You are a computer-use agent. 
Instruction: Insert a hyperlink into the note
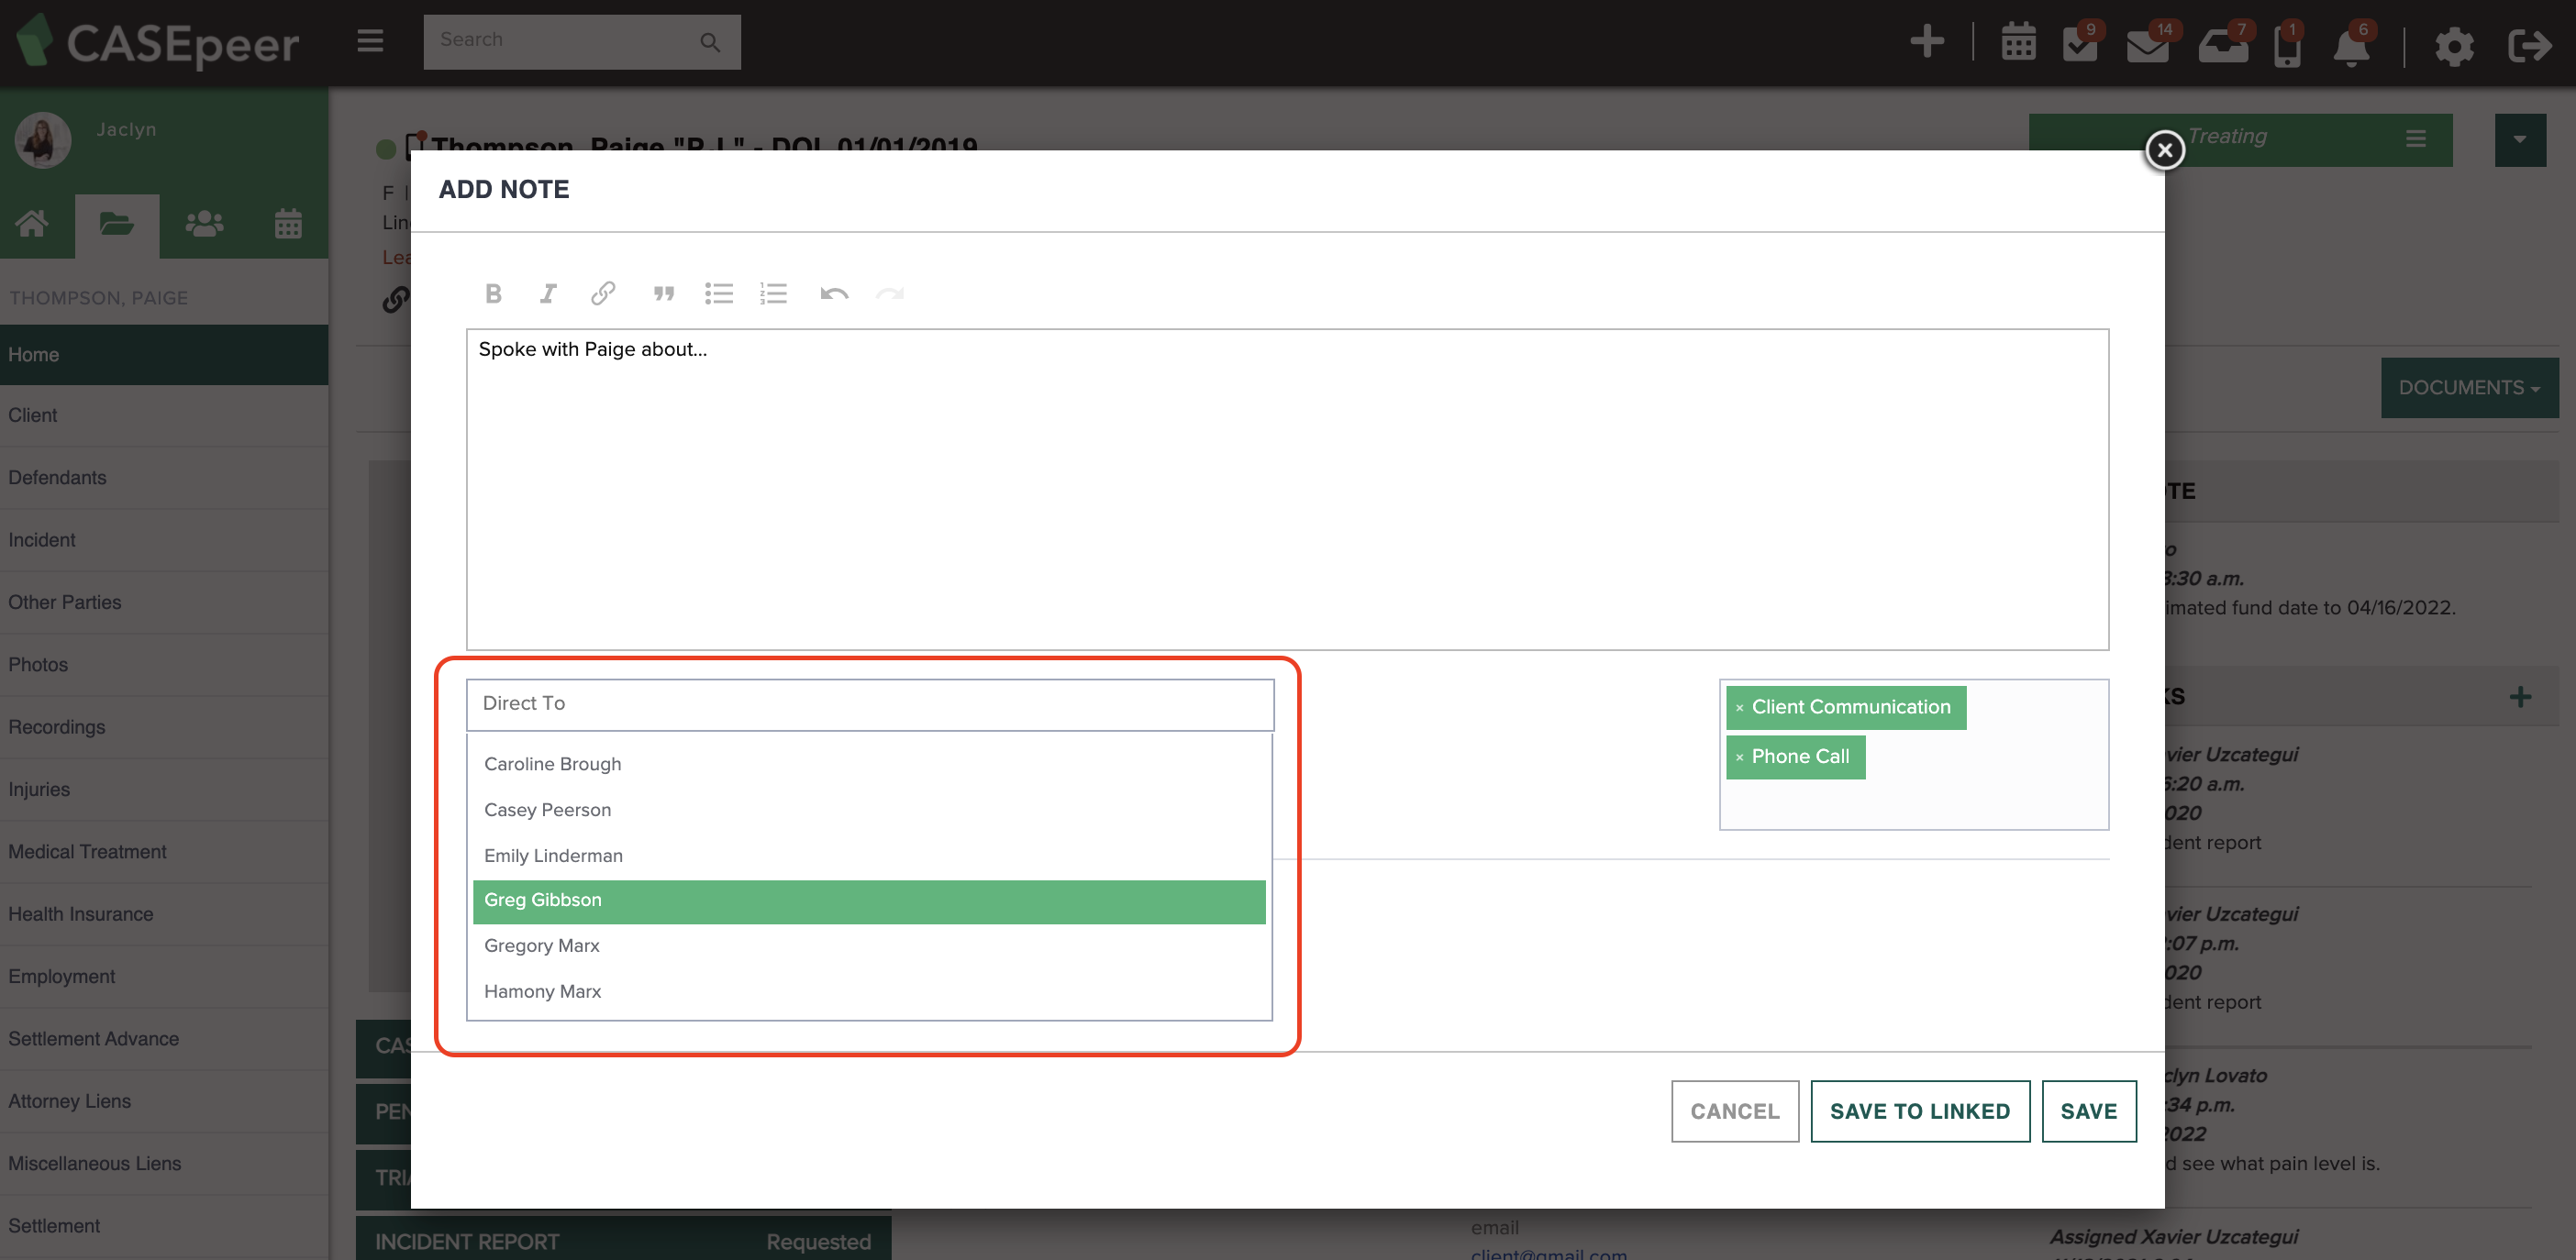pyautogui.click(x=603, y=293)
